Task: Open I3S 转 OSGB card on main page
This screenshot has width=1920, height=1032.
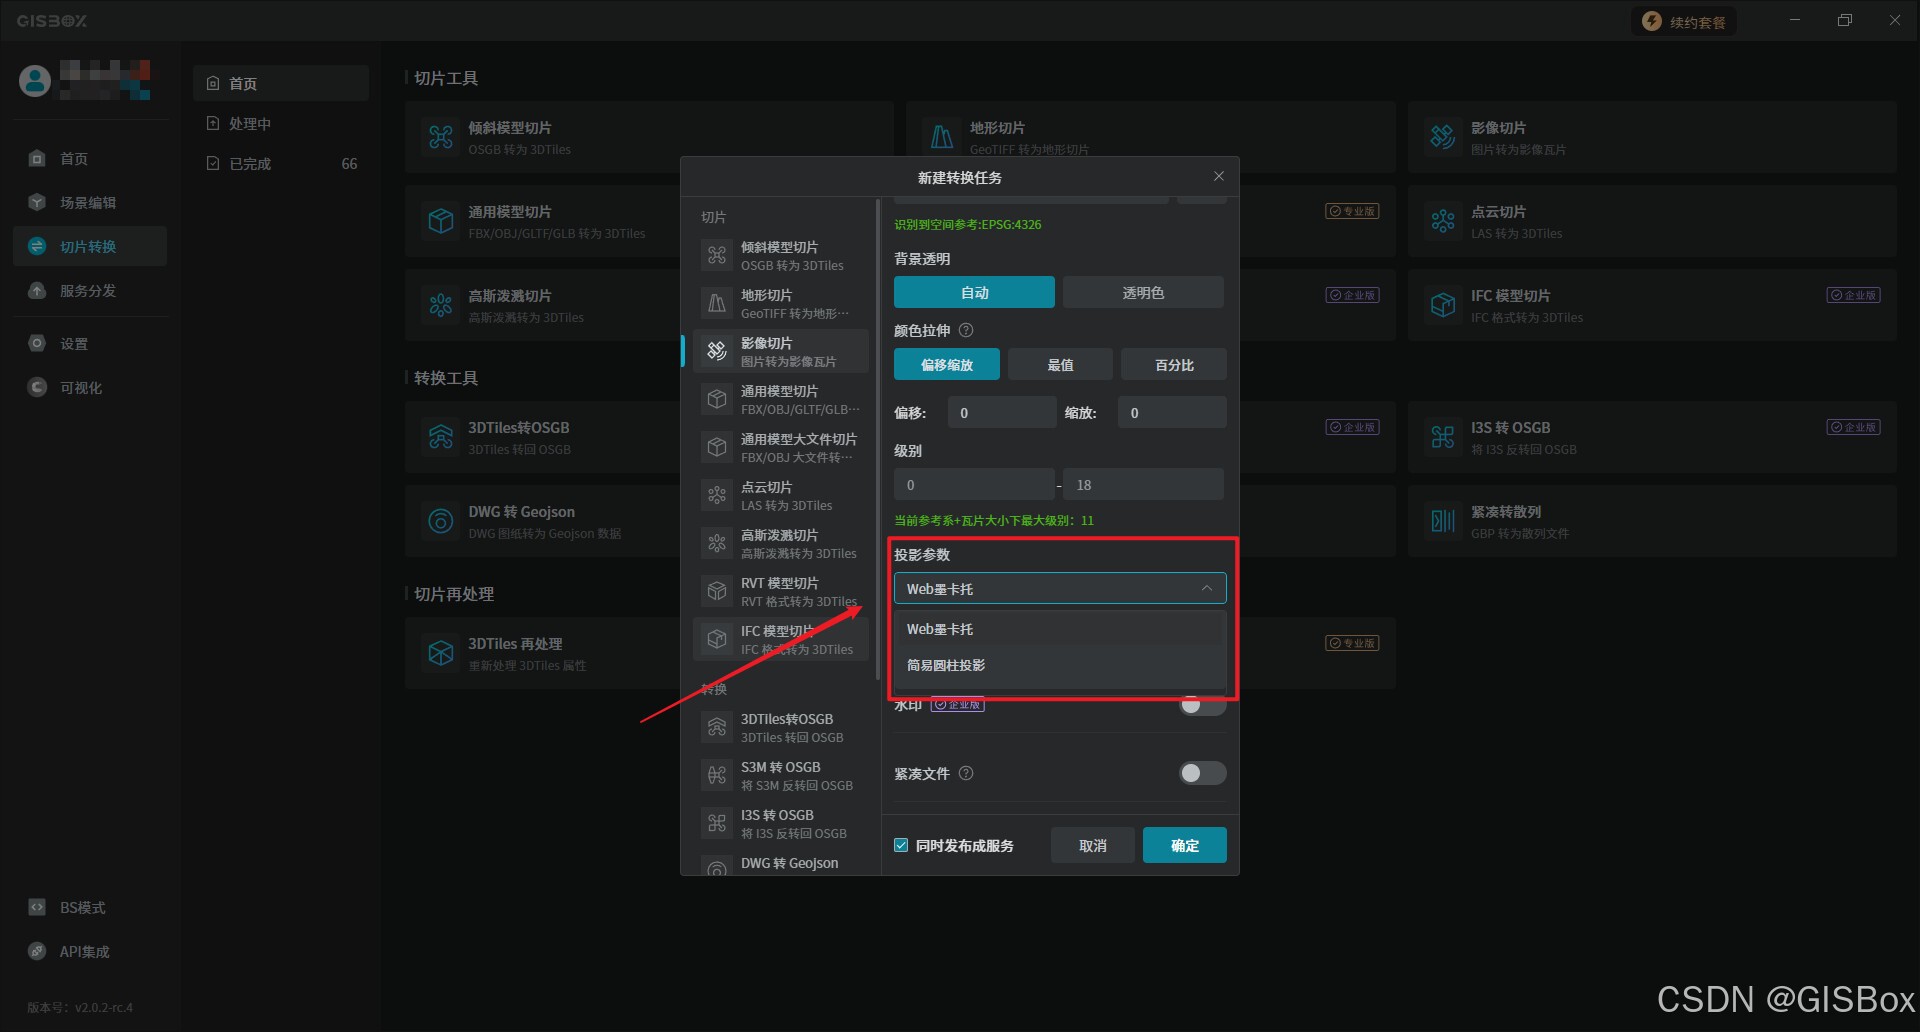Action: pyautogui.click(x=1652, y=437)
